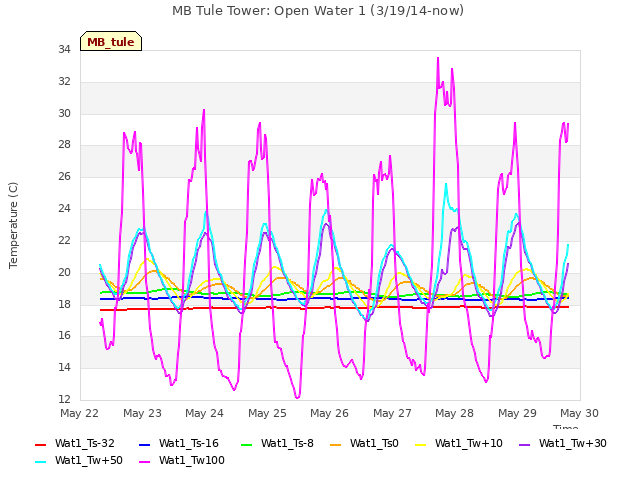Click the Temperature (C) axis label
This screenshot has width=640, height=480.
tap(13, 225)
